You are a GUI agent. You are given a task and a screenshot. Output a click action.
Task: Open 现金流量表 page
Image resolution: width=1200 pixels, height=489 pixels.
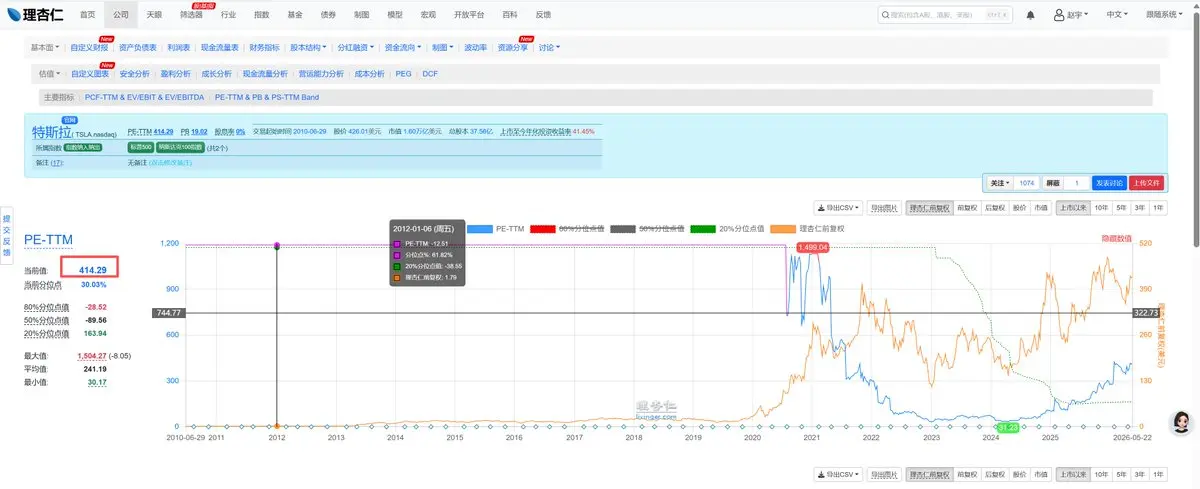pyautogui.click(x=221, y=47)
